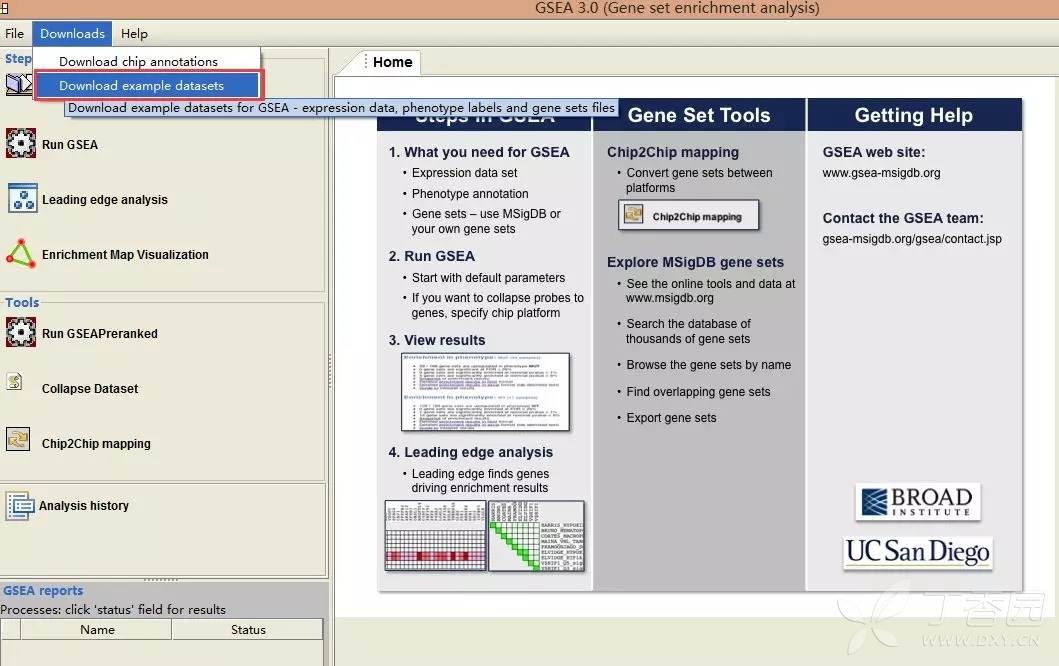Click the icon inside the Chip2Chip mapping button

pos(634,215)
